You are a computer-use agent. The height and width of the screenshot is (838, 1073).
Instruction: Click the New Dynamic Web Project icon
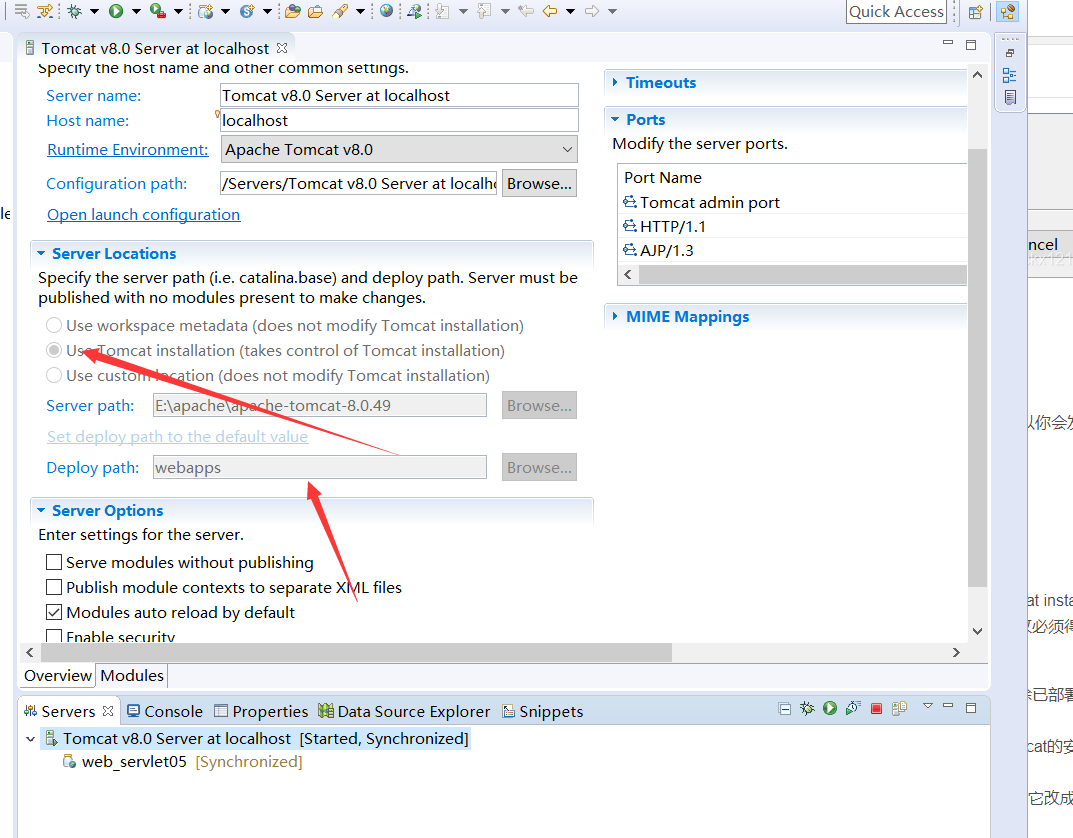(205, 11)
